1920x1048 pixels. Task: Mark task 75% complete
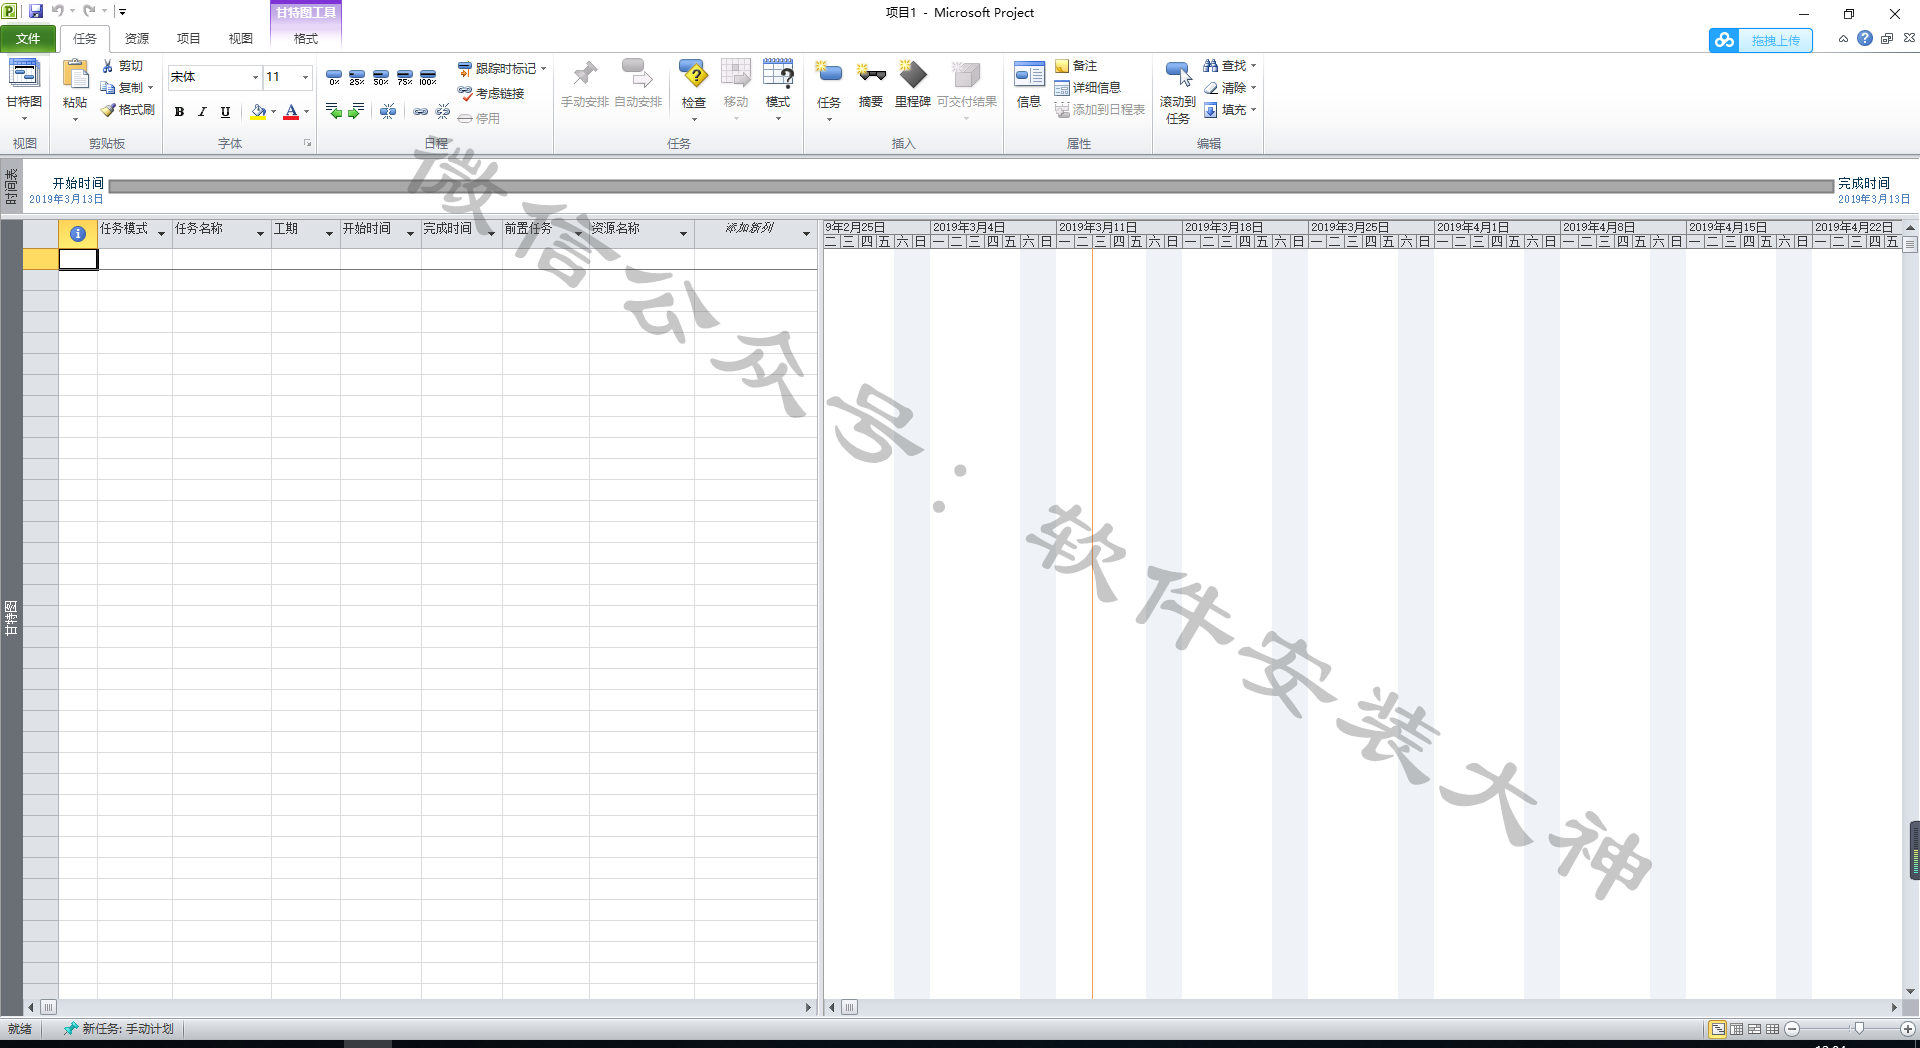tap(405, 77)
